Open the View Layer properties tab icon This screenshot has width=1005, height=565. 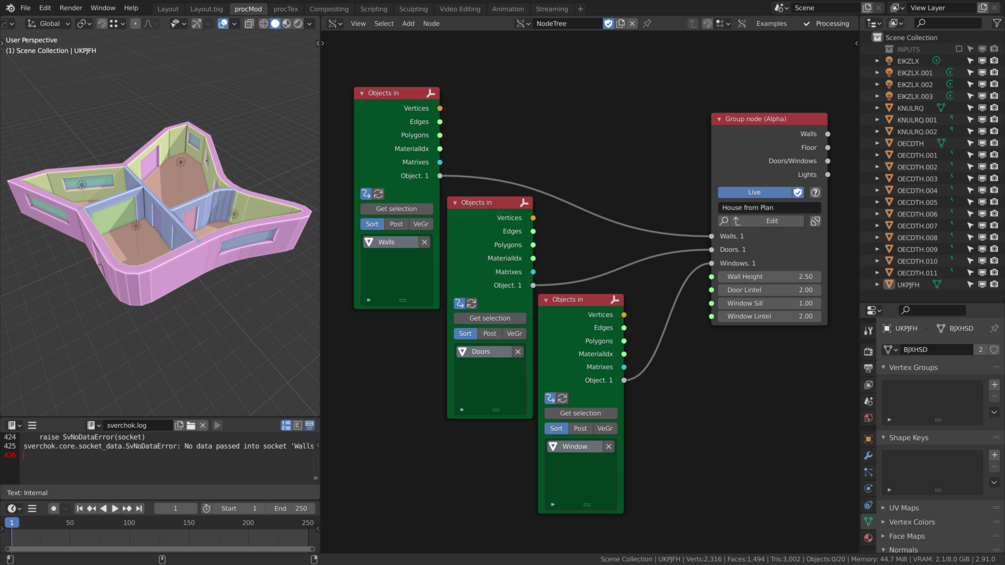[x=868, y=385]
